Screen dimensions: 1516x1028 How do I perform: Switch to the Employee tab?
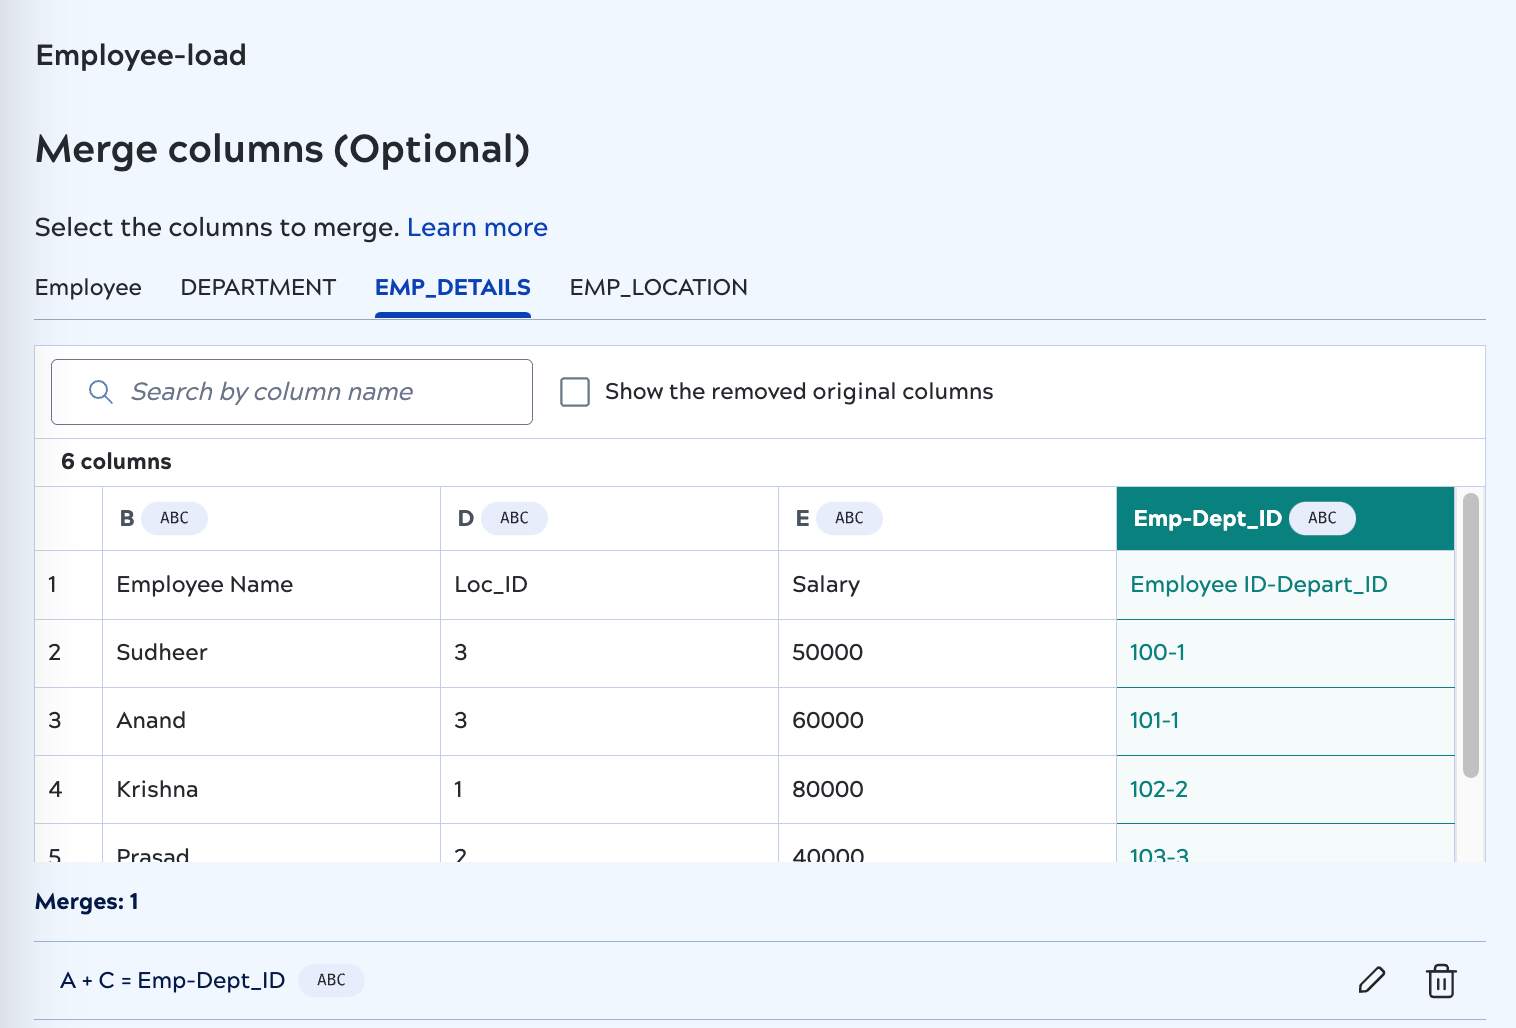[88, 288]
